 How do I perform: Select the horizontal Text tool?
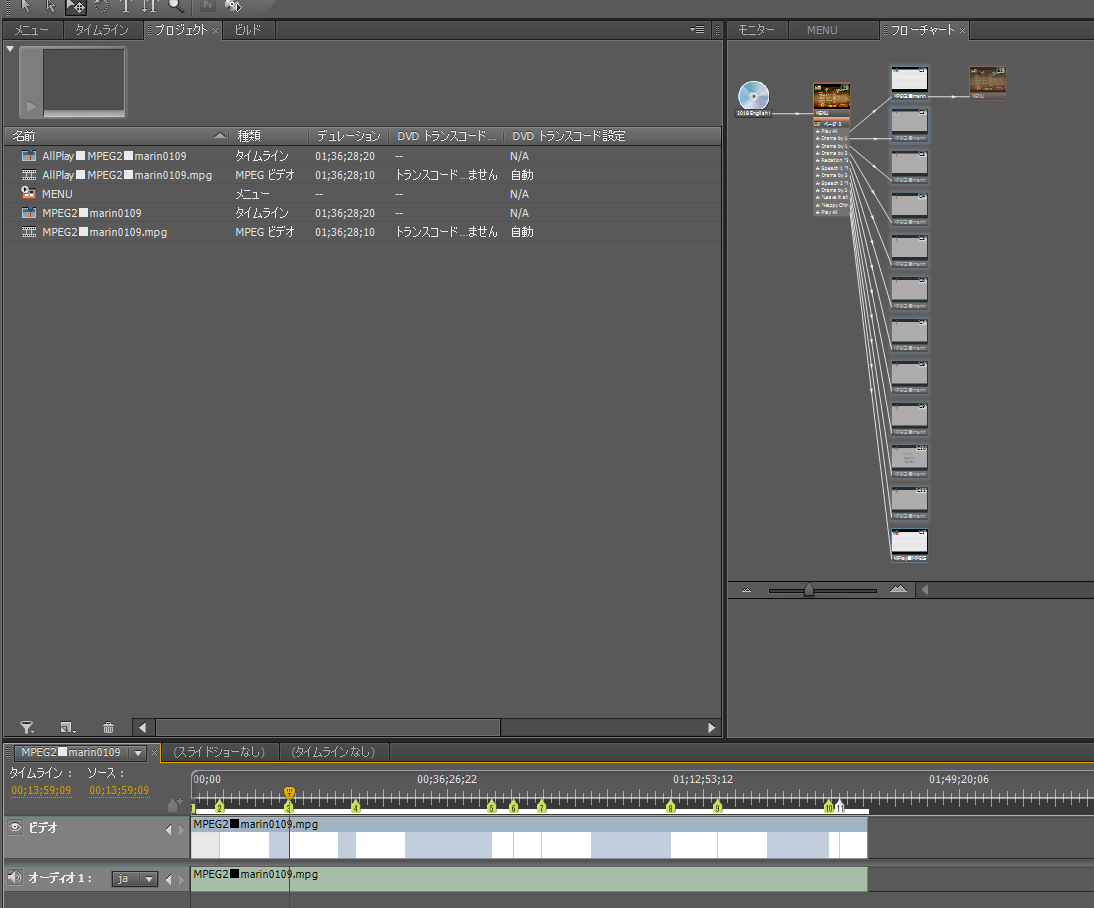[x=126, y=6]
